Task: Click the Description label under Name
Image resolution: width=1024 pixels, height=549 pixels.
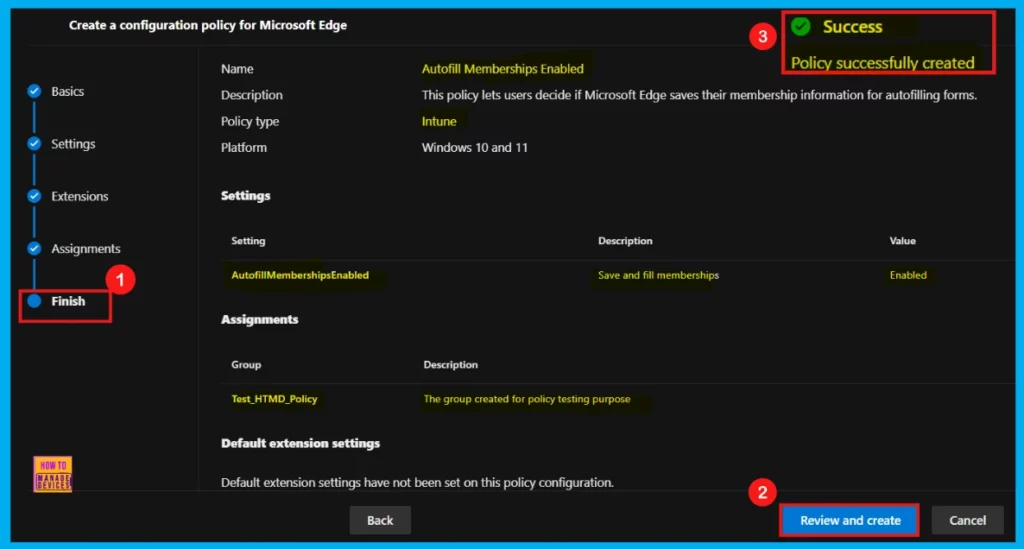Action: (x=251, y=95)
